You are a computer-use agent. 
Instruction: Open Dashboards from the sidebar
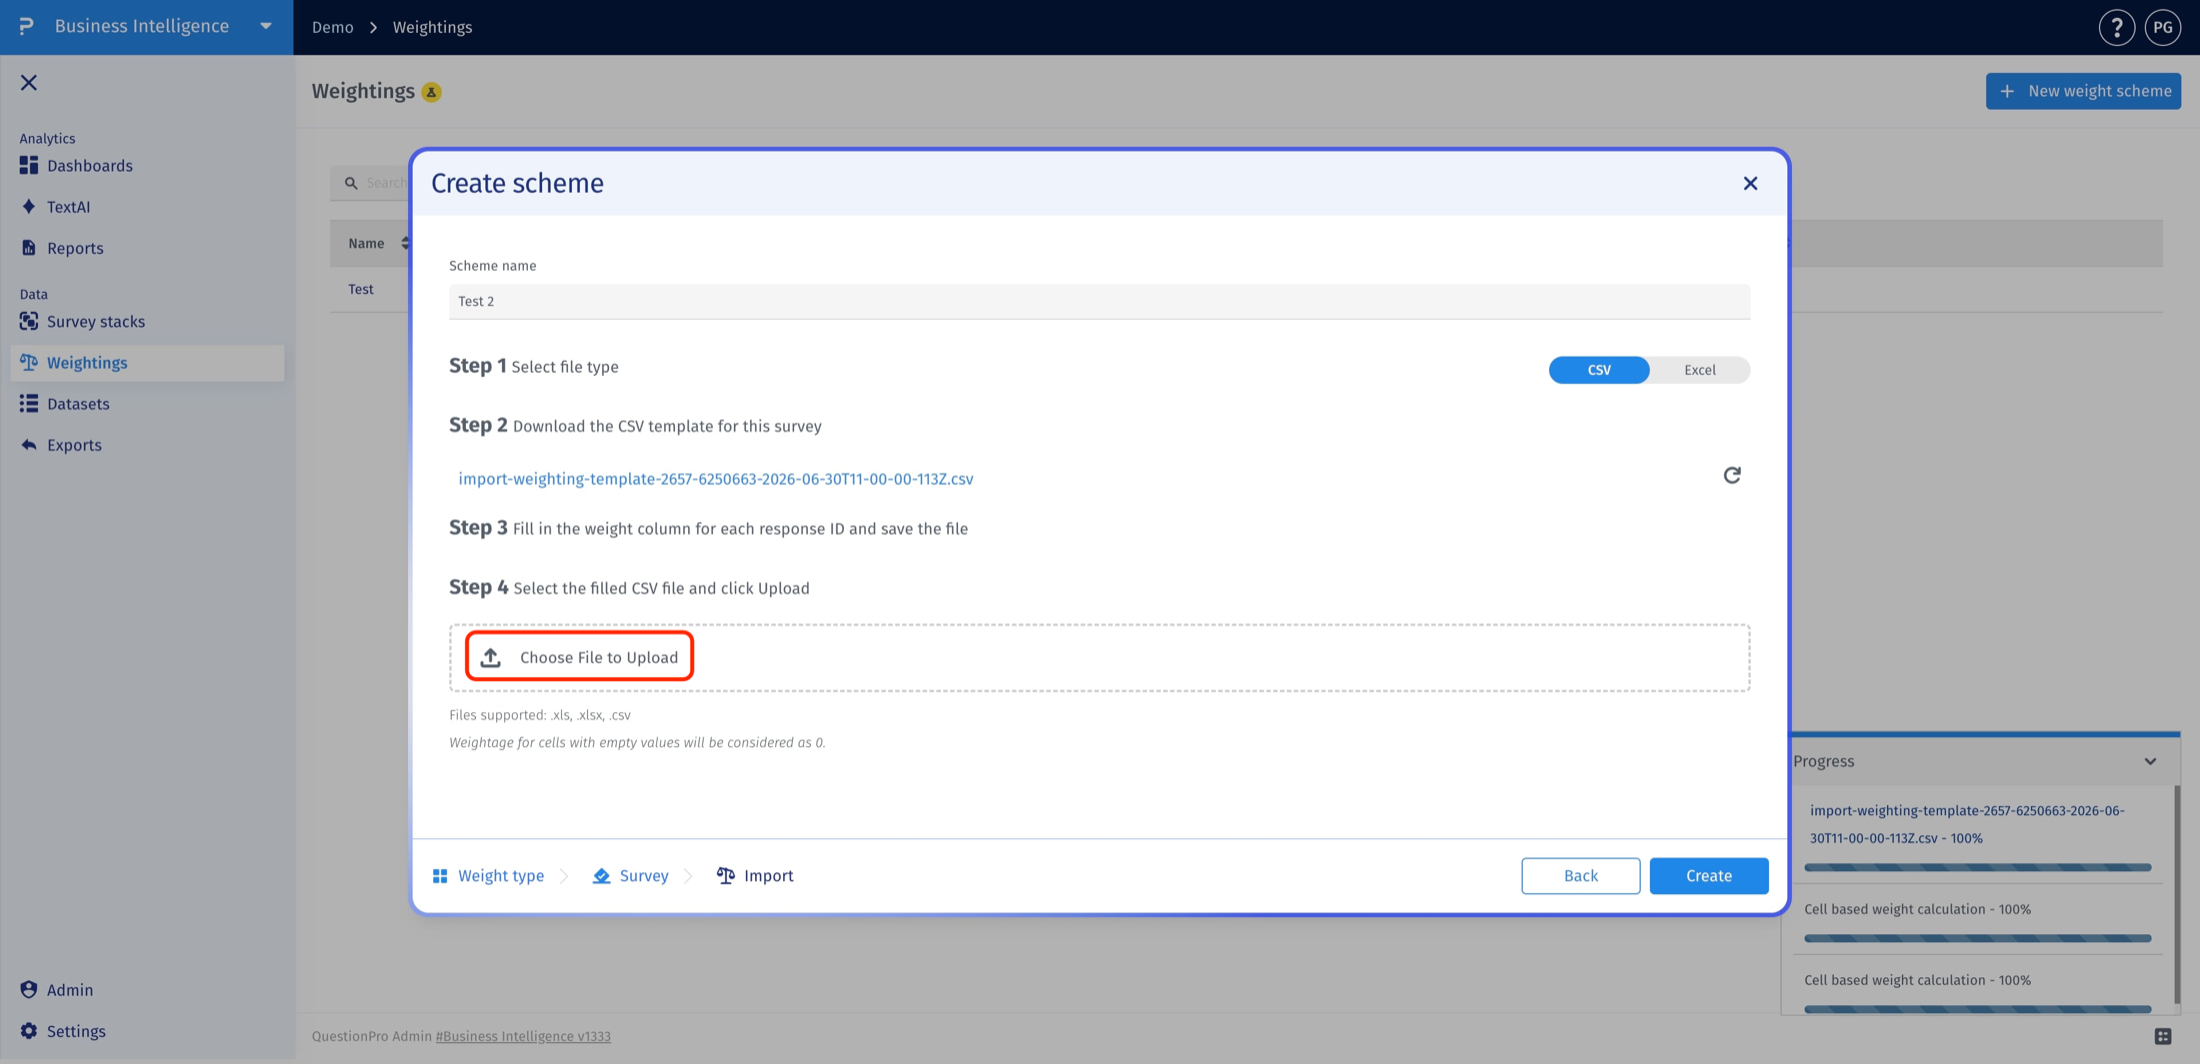click(x=89, y=165)
